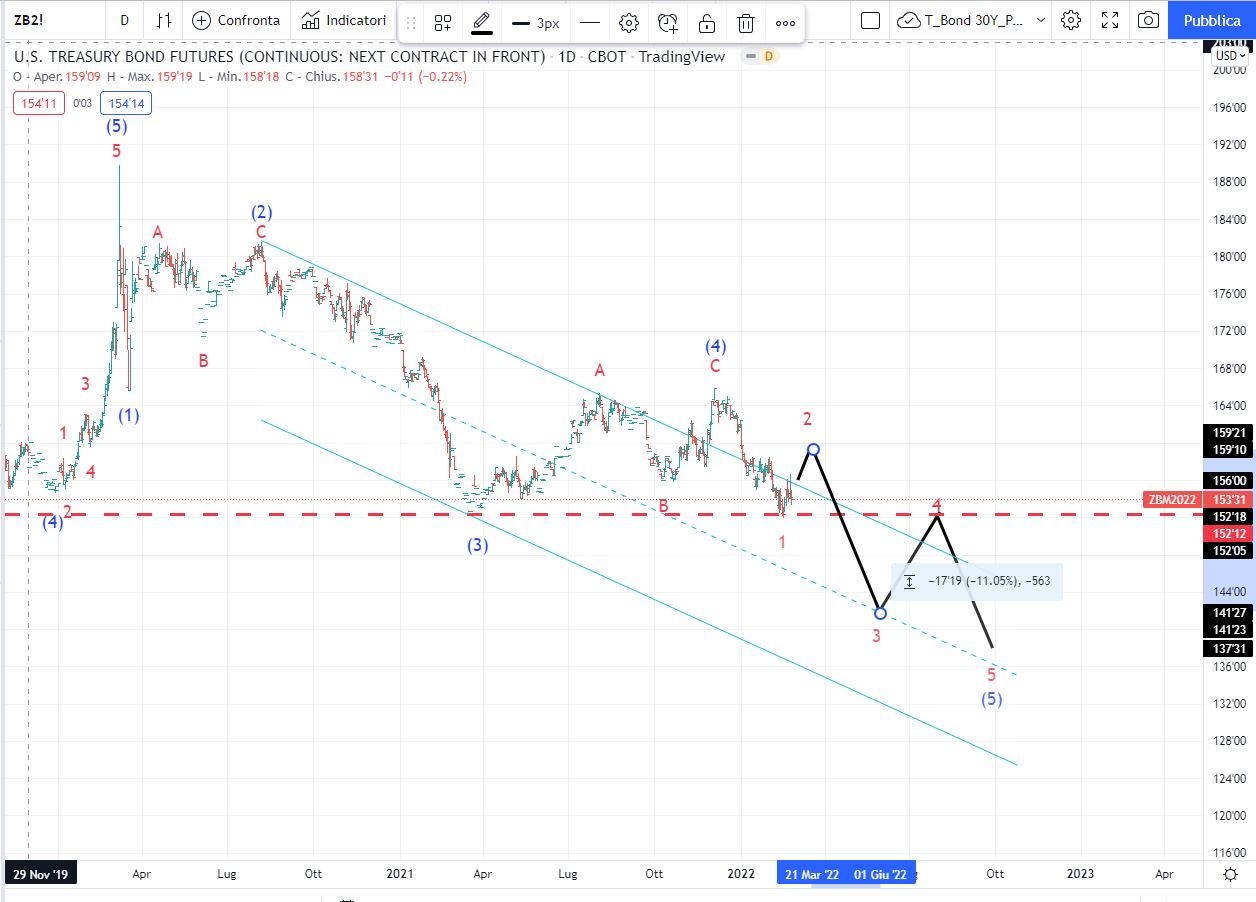
Task: Click the 0'03 spread value
Action: click(x=83, y=103)
